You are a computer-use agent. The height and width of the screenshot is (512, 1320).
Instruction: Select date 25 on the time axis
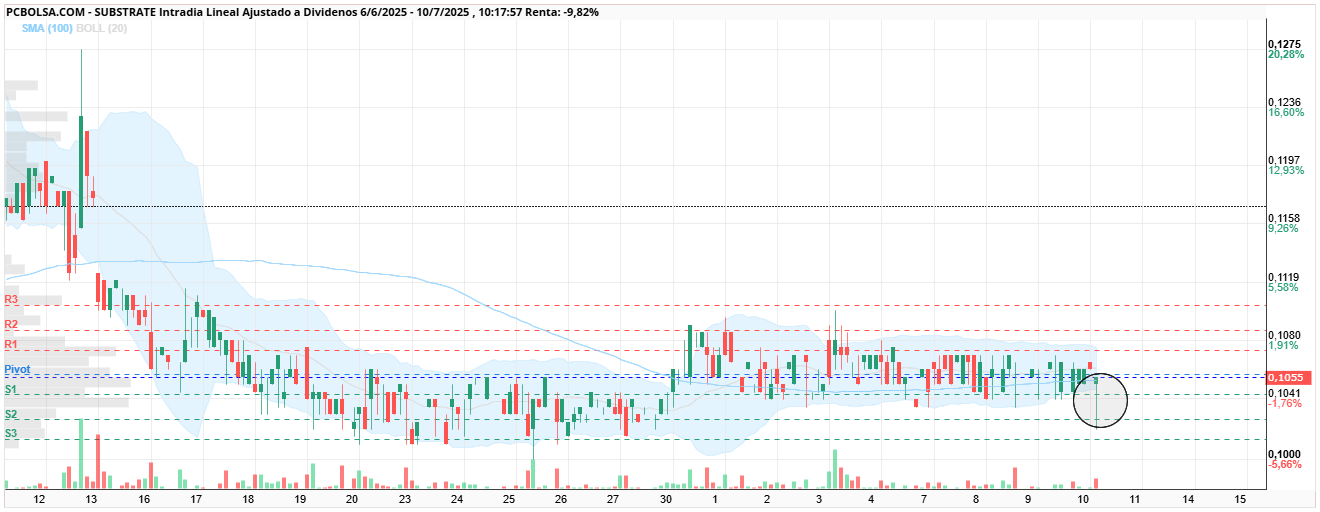[x=508, y=498]
